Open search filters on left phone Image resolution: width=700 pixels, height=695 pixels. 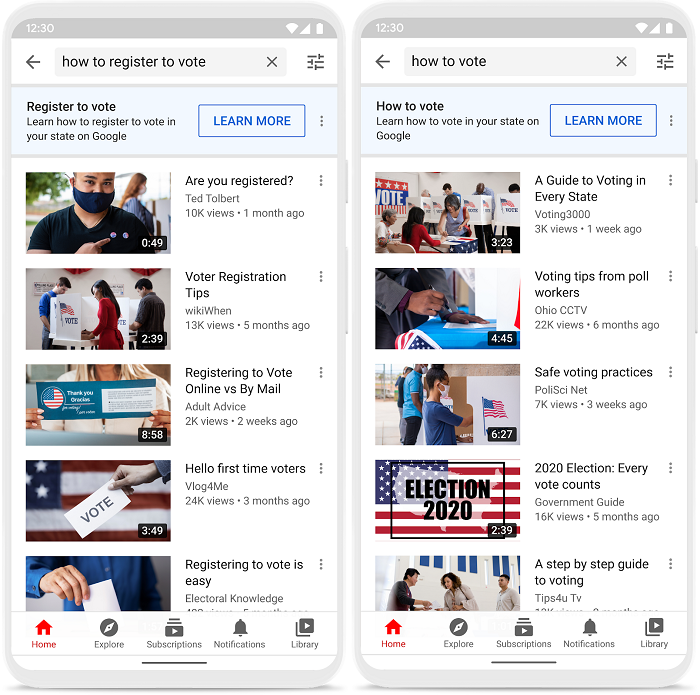(316, 62)
